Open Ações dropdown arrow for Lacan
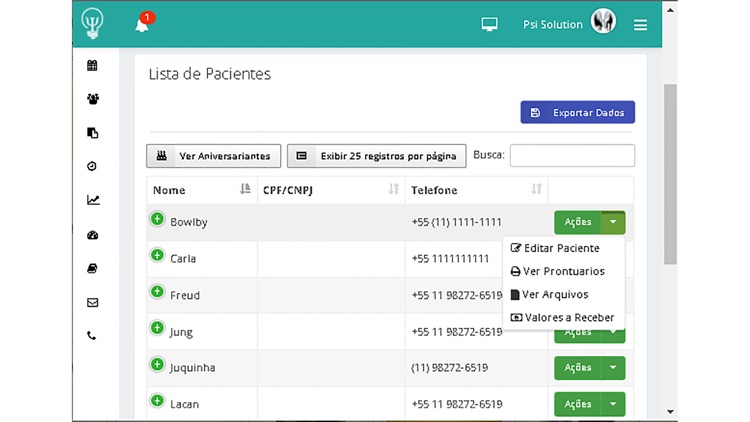750x422 pixels. point(613,404)
